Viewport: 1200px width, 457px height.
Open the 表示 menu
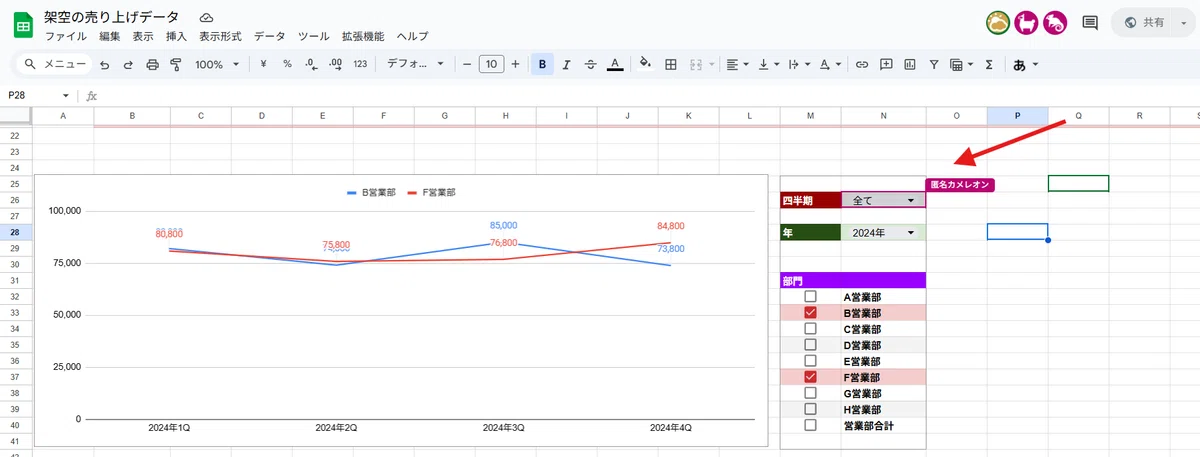click(143, 36)
